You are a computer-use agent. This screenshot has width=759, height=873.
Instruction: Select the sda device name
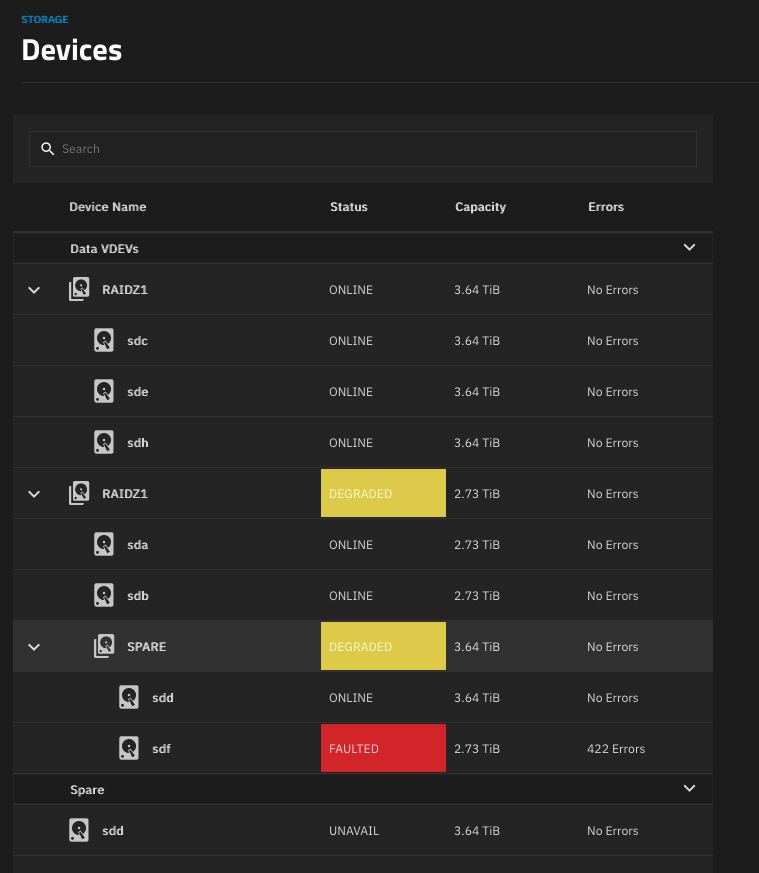138,545
